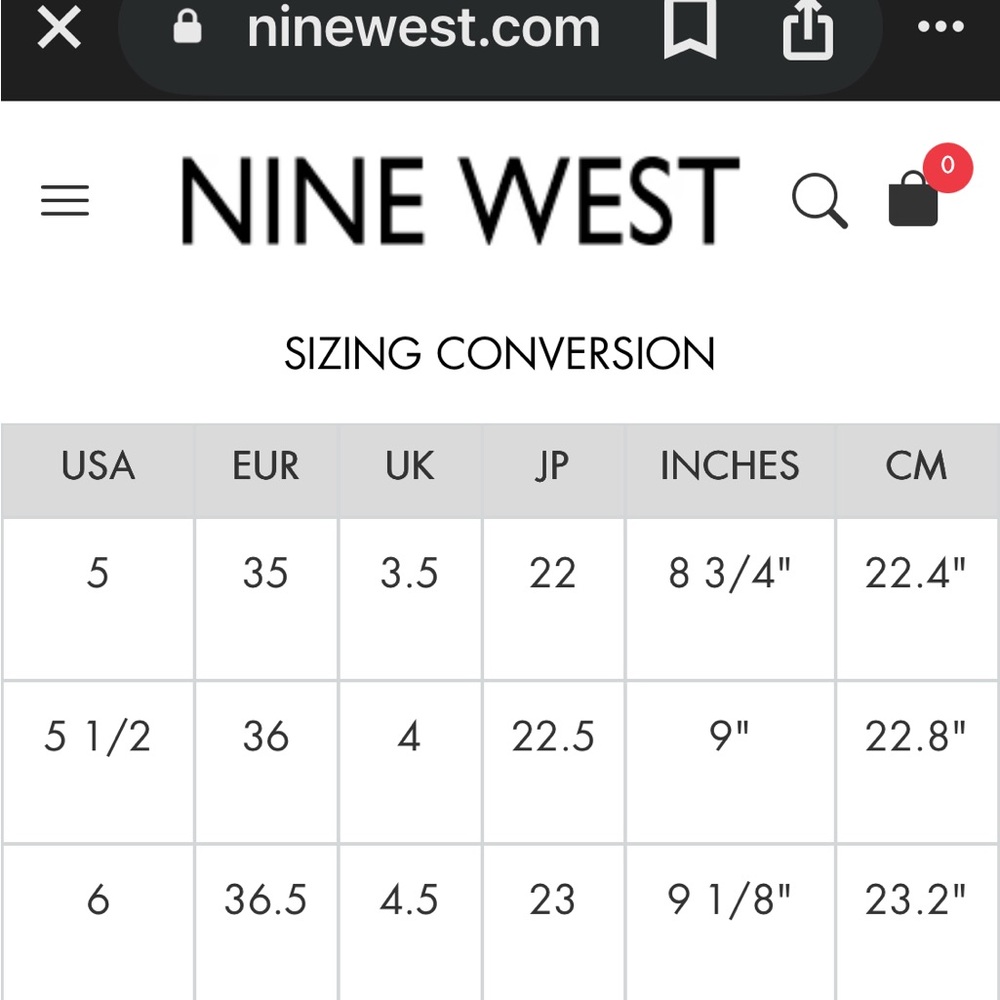Viewport: 1000px width, 1000px height.
Task: Select the INCHES column header
Action: (730, 471)
